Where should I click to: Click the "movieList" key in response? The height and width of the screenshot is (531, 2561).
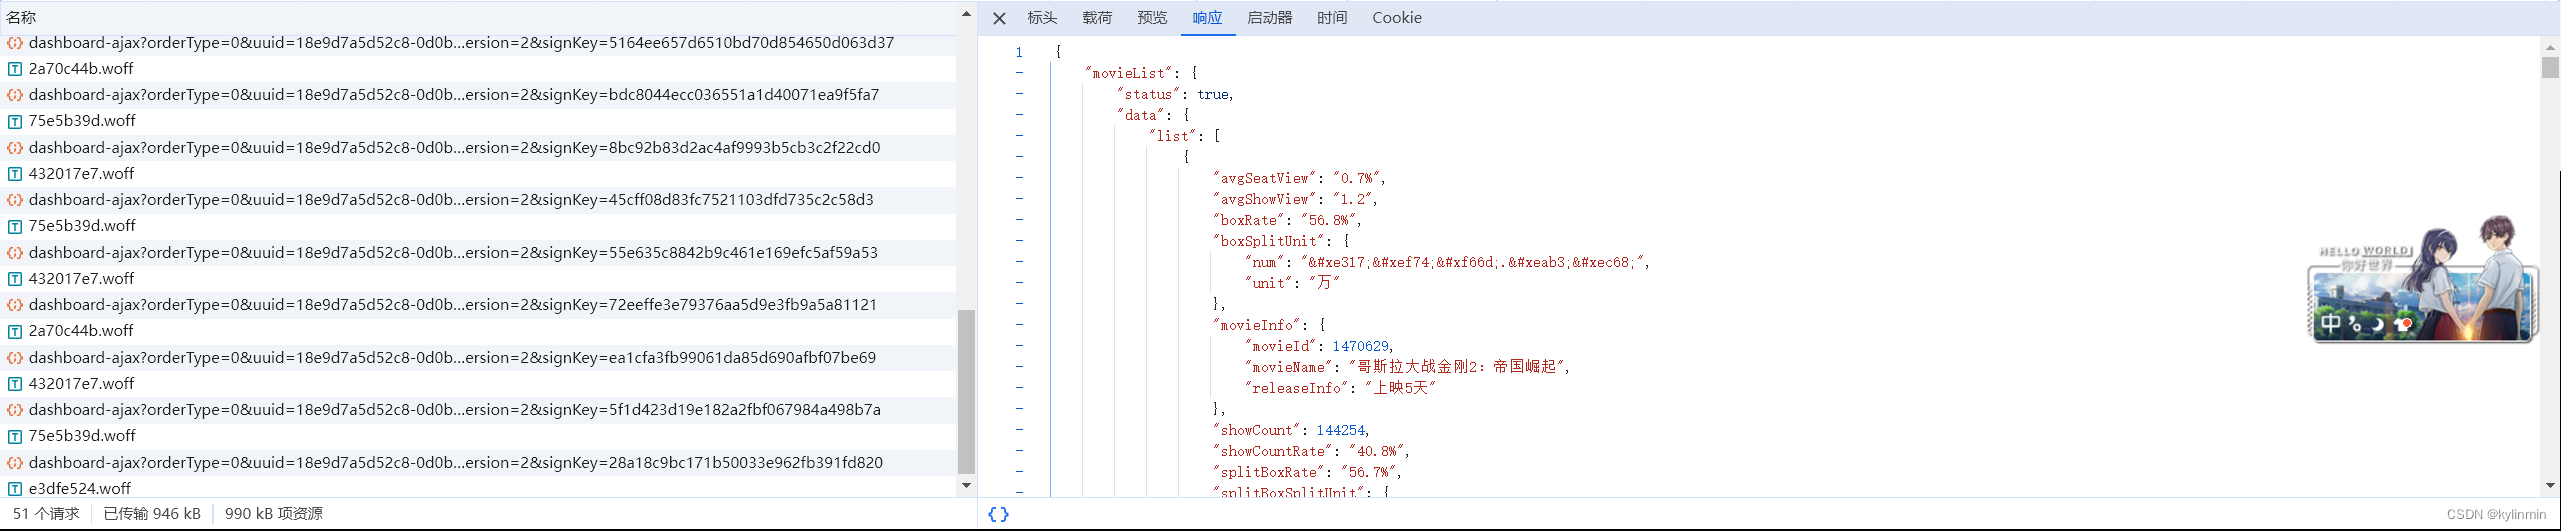1128,73
